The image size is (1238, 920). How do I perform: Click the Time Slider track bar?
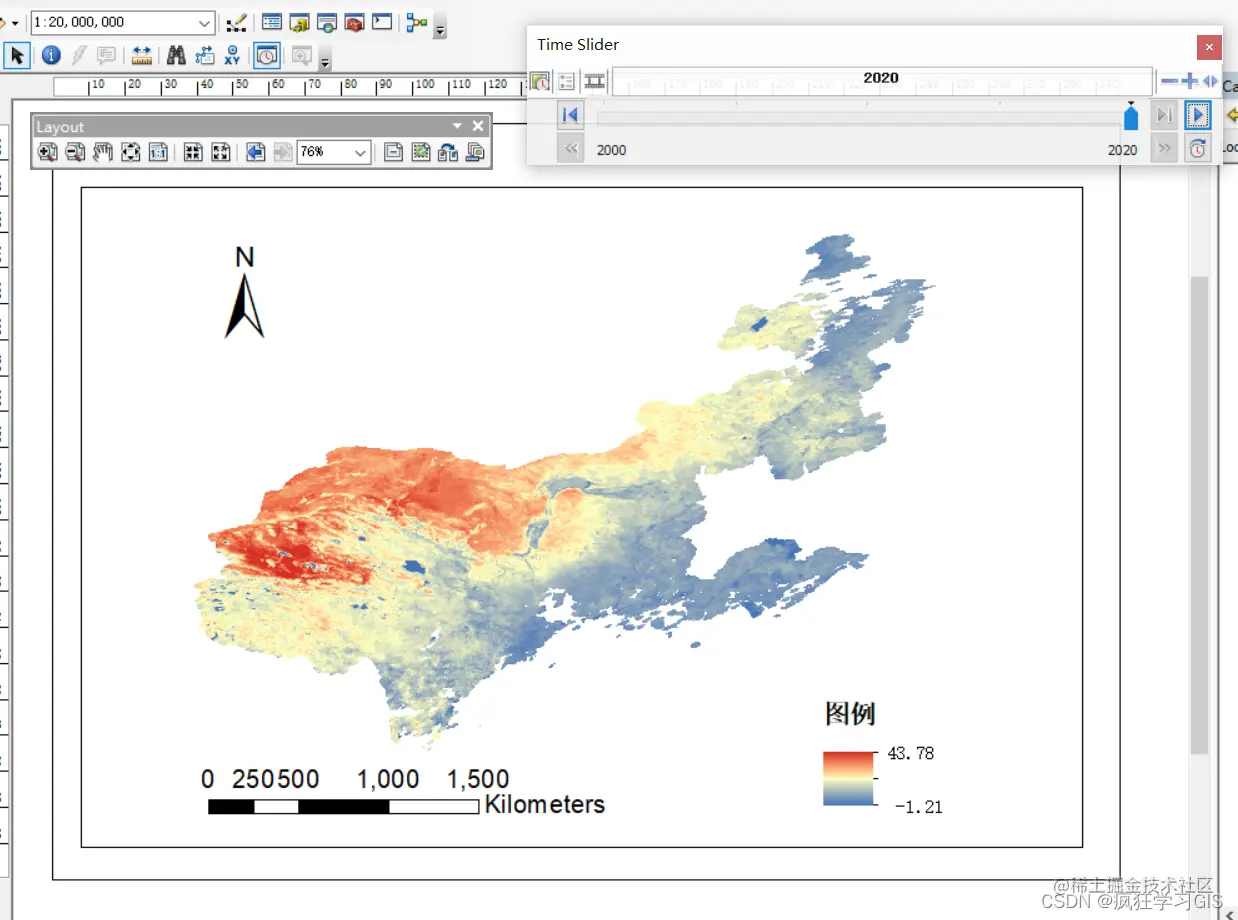860,118
